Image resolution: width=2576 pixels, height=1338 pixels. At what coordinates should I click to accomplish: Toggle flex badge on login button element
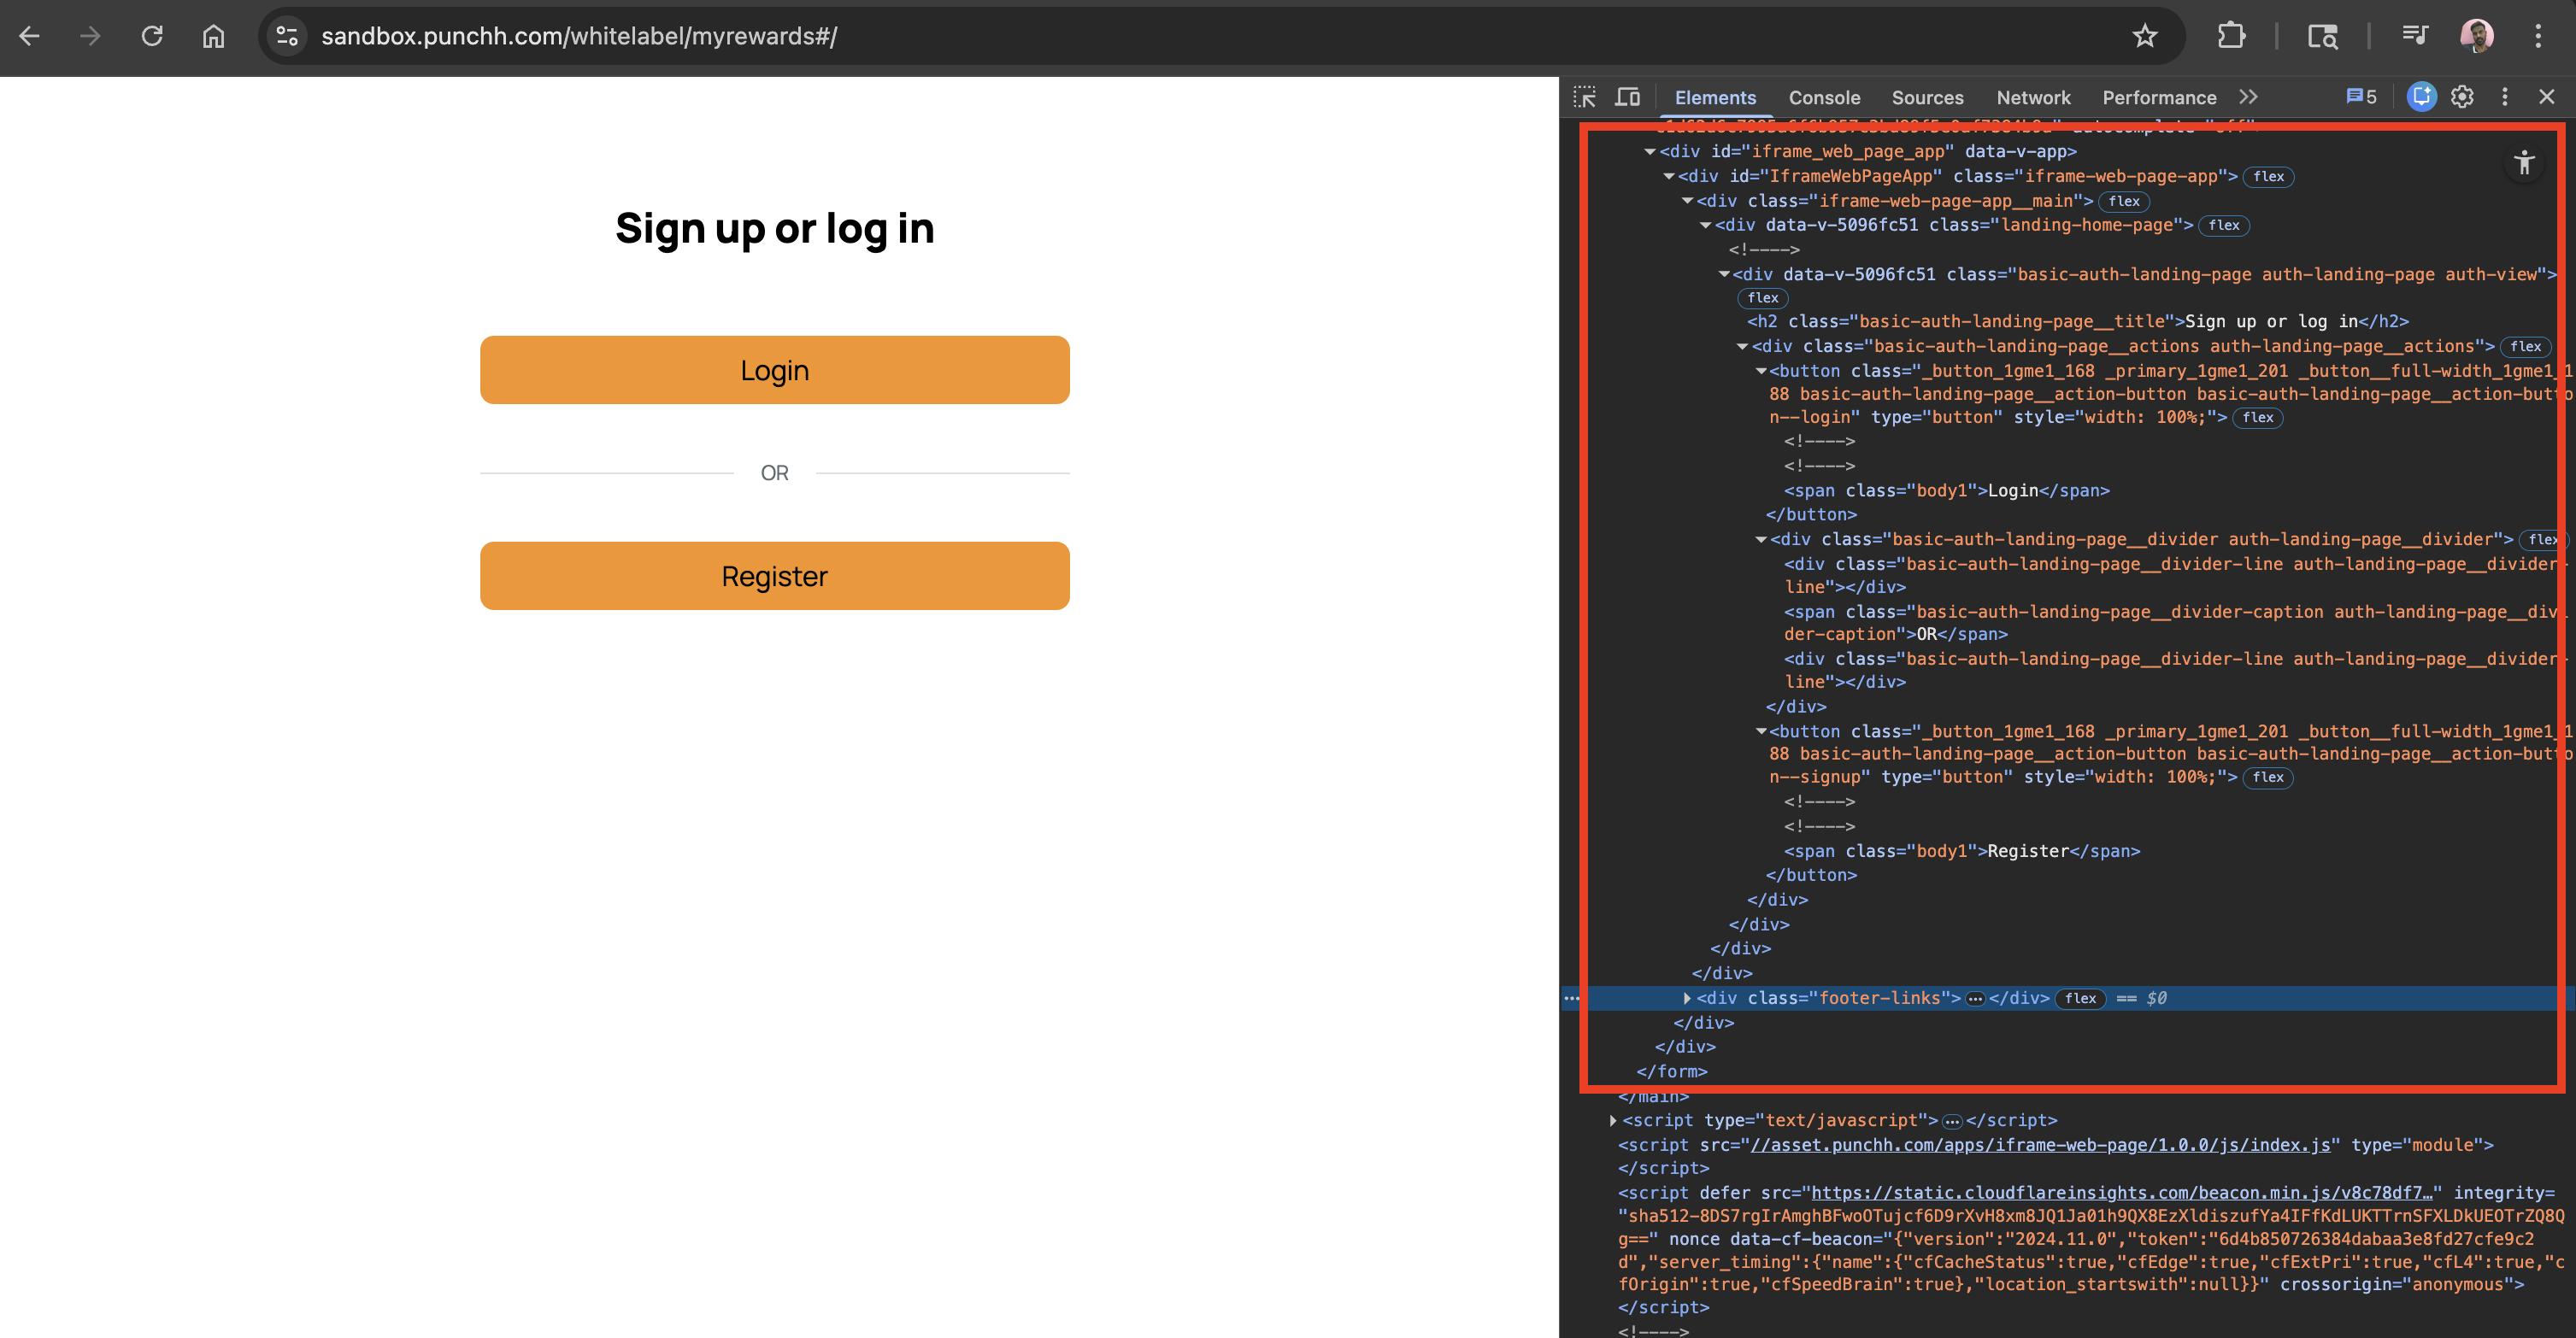point(2257,418)
